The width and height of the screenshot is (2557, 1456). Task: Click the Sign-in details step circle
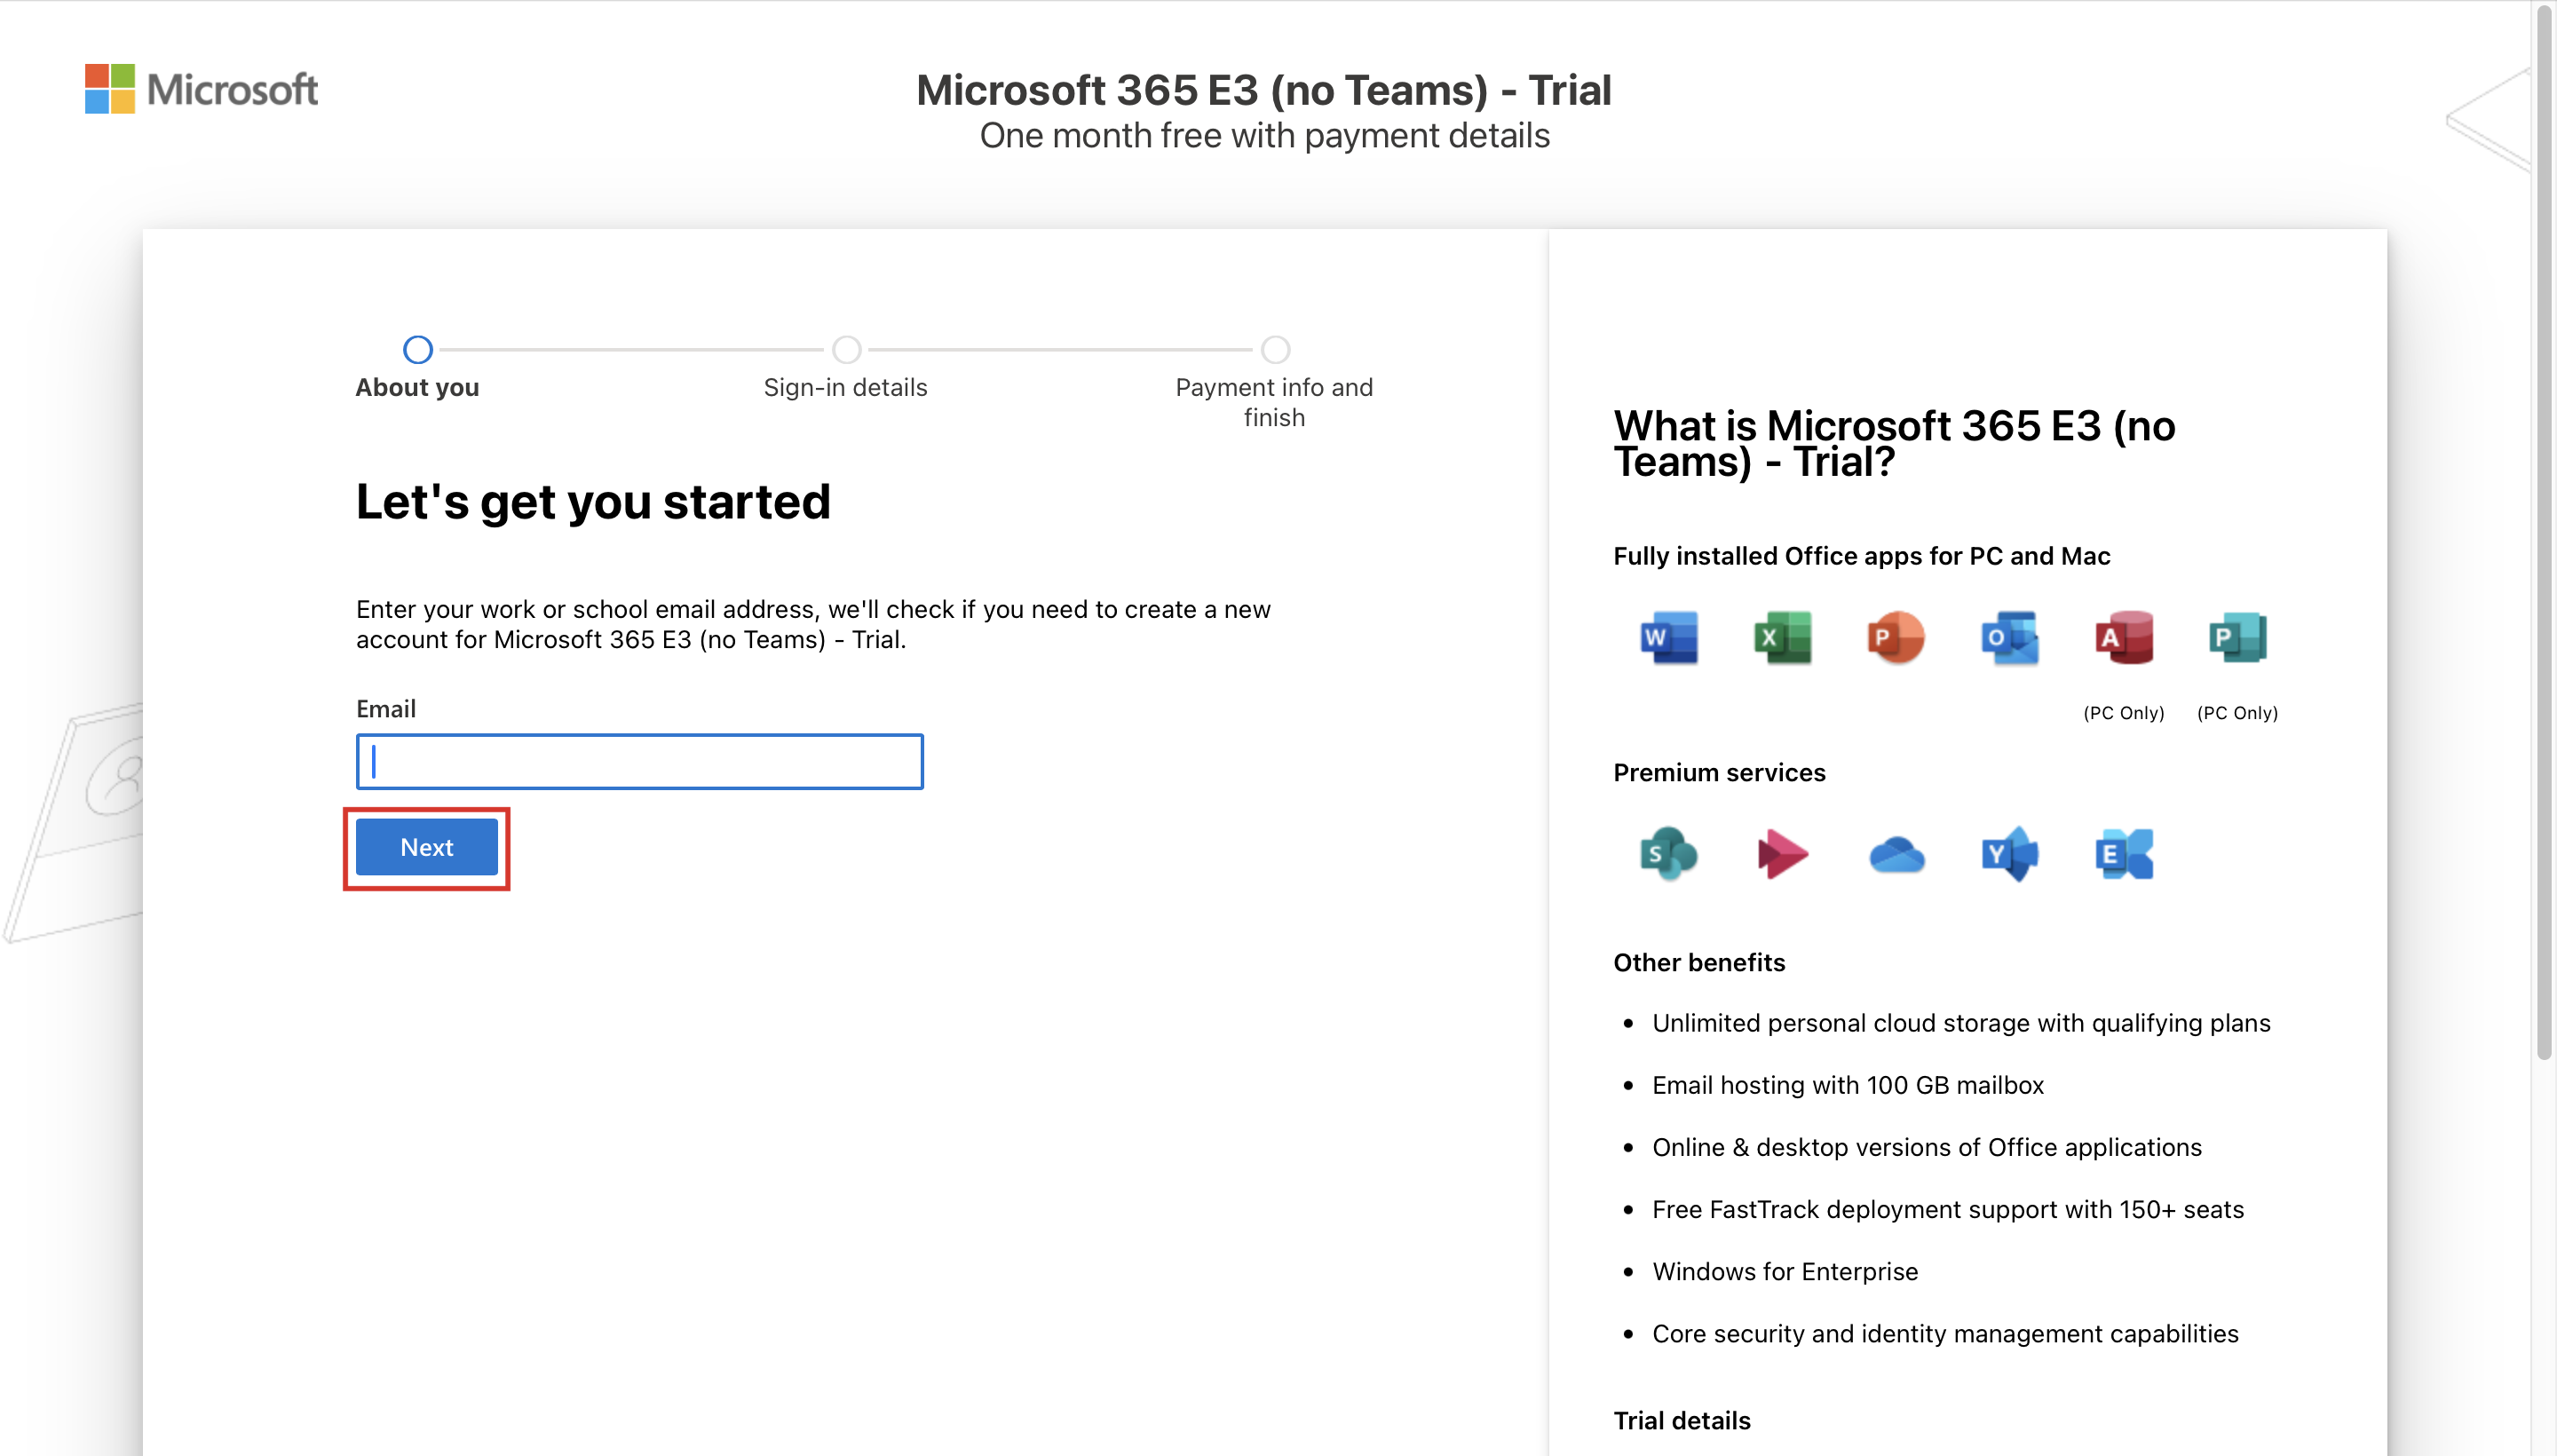(x=847, y=350)
